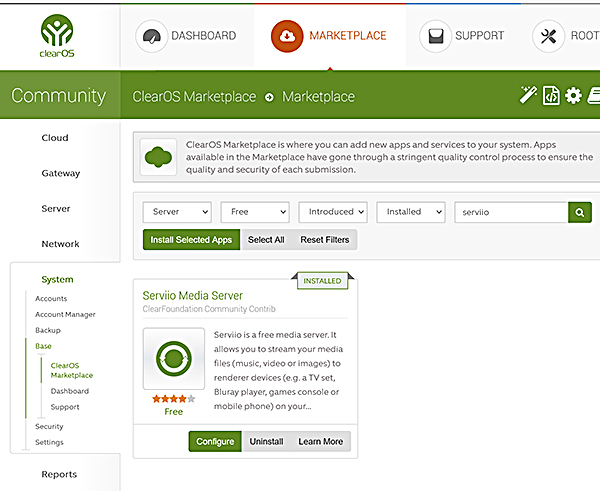Click the Serviio Media Server title link
600x491 pixels.
(x=193, y=295)
